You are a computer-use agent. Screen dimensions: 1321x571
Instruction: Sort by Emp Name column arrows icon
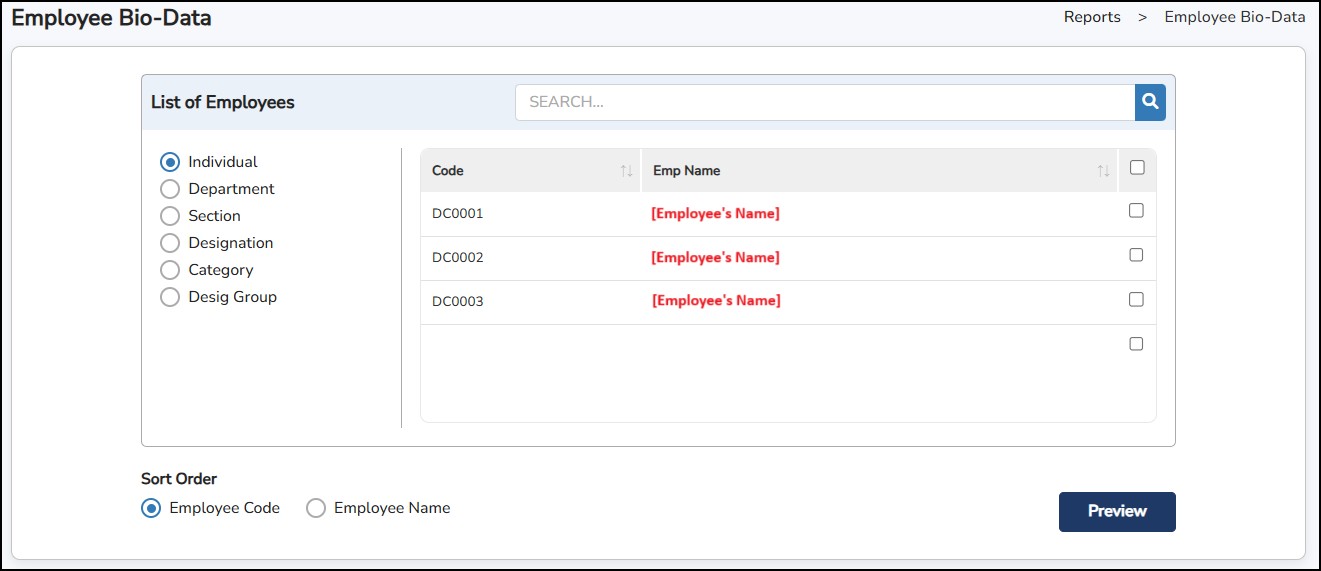tap(1103, 171)
